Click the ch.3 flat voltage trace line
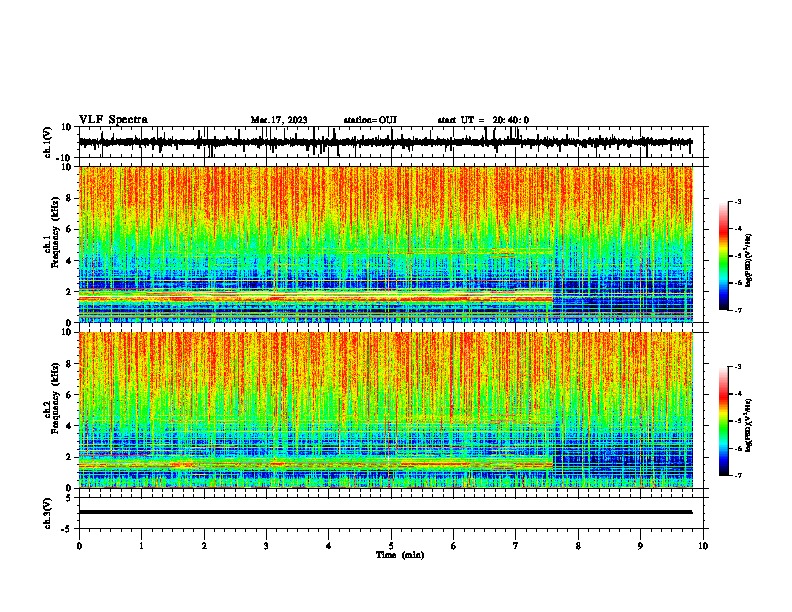The image size is (792, 612). point(385,512)
